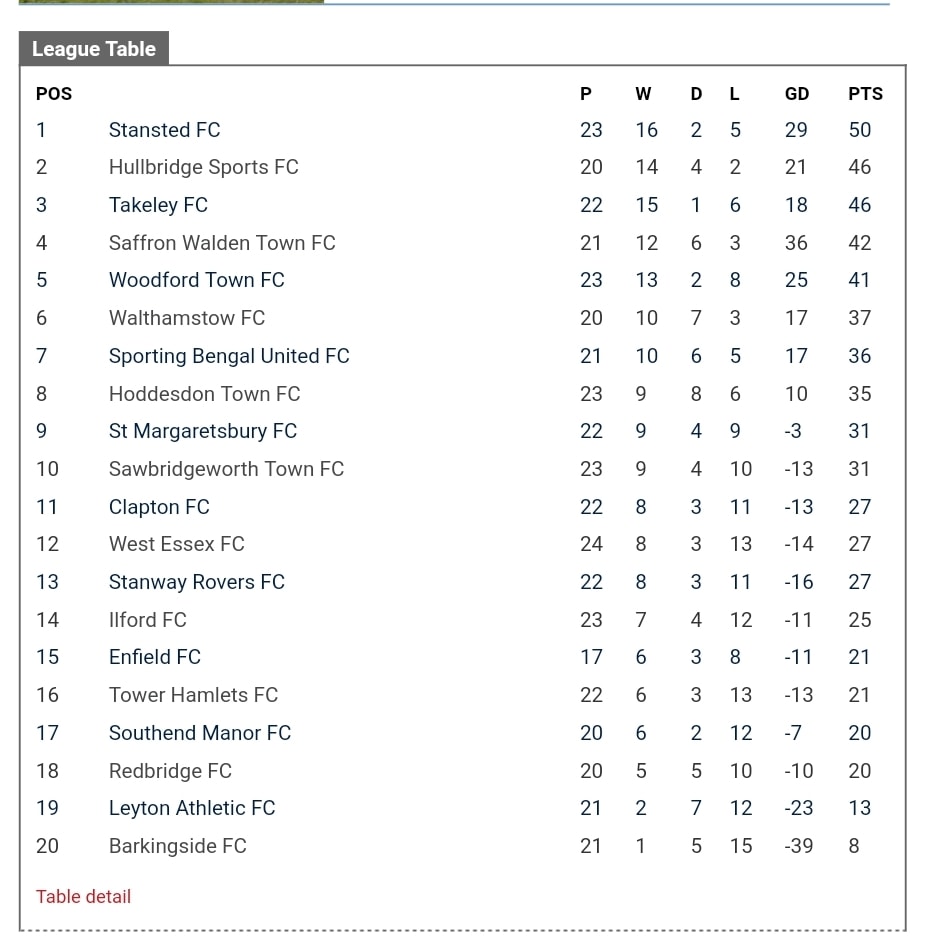Image resolution: width=925 pixels, height=945 pixels.
Task: Select the Ilford FC team link
Action: (148, 620)
